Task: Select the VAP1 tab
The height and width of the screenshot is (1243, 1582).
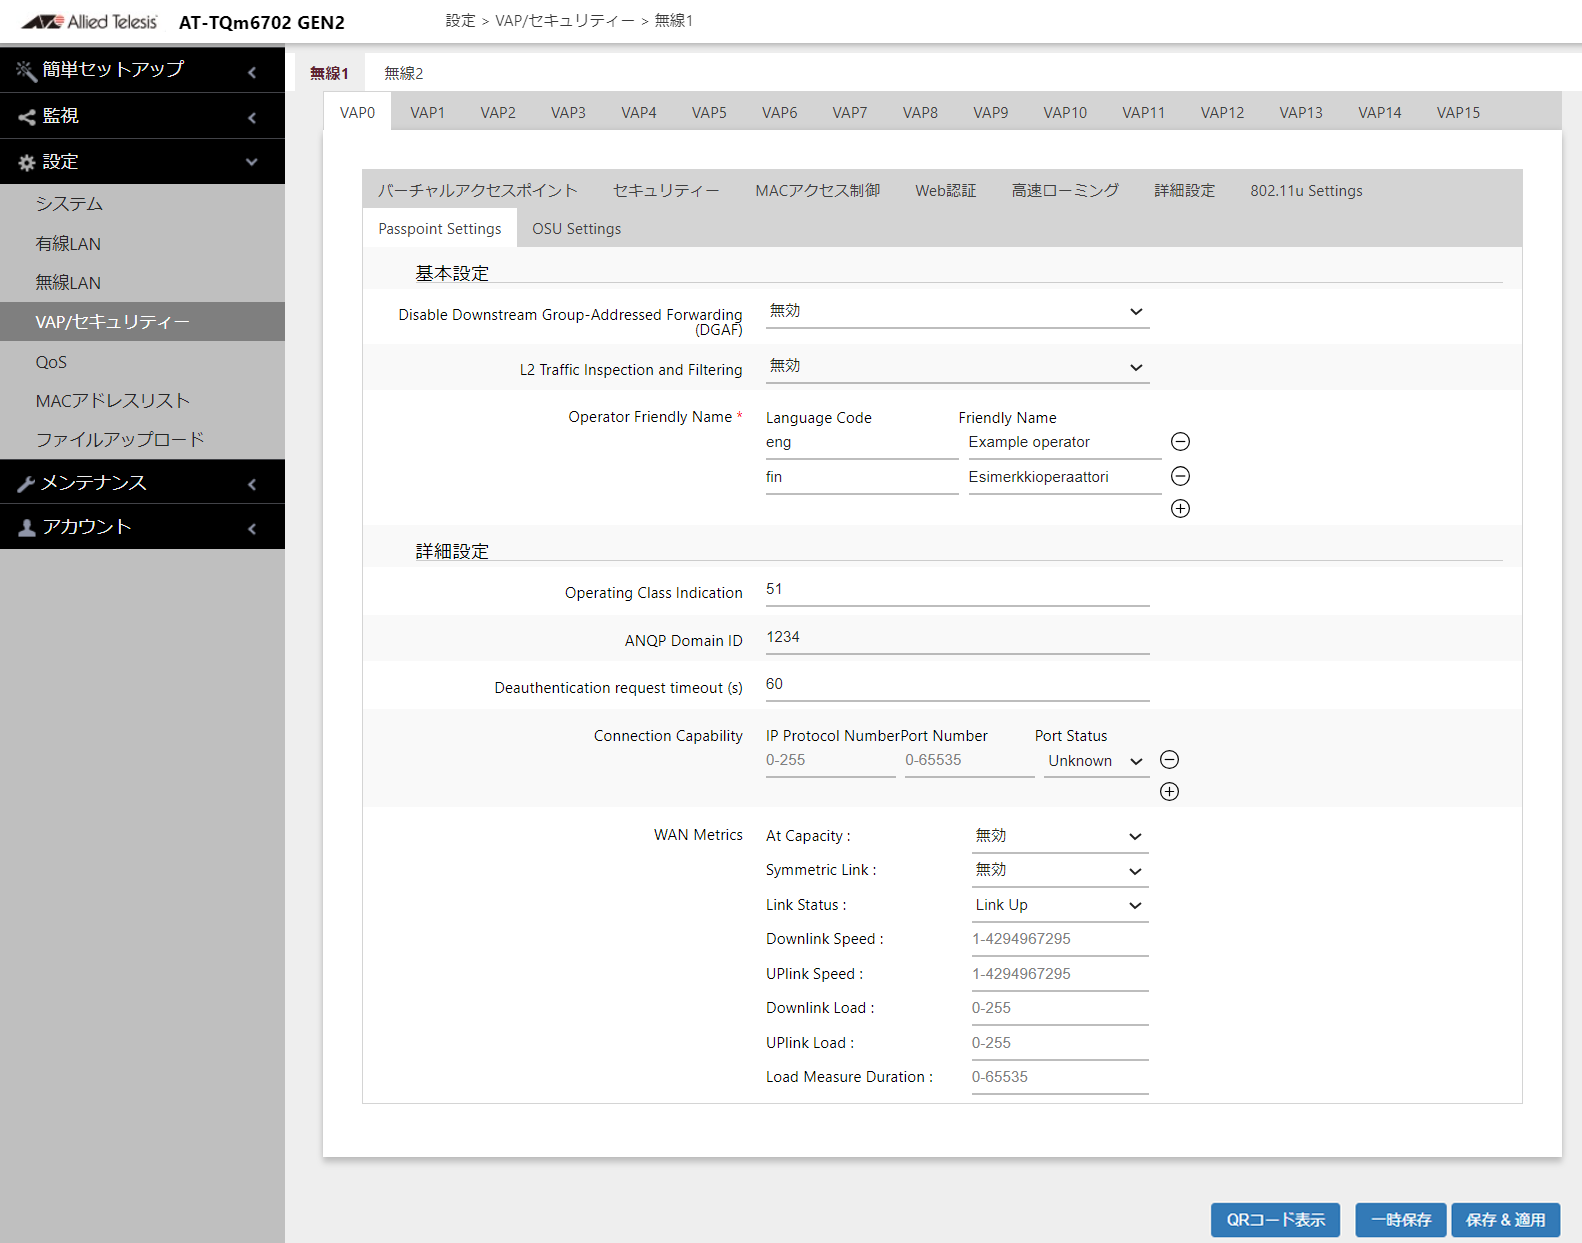Action: click(x=427, y=112)
